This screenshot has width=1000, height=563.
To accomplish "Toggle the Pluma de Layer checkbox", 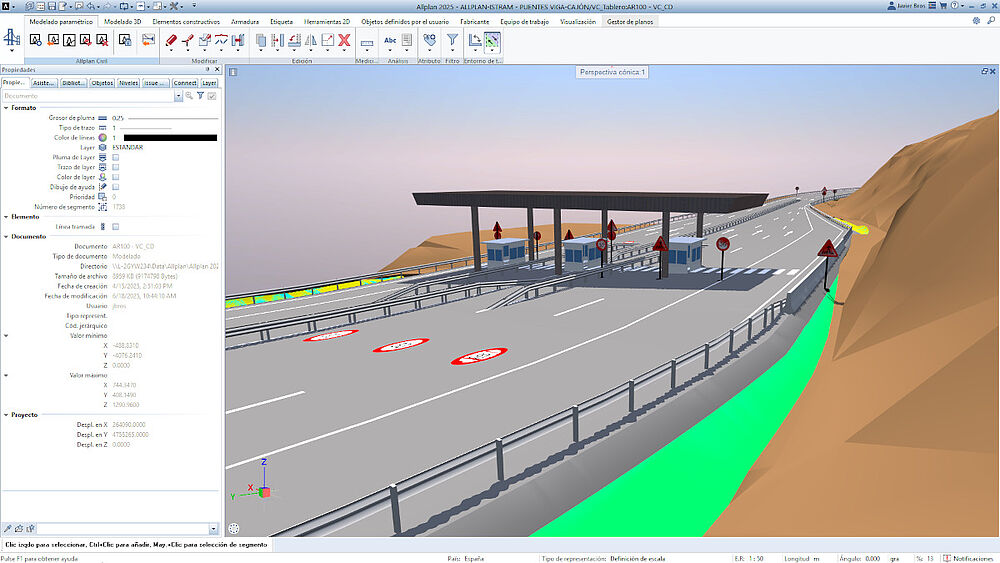I will pos(116,157).
